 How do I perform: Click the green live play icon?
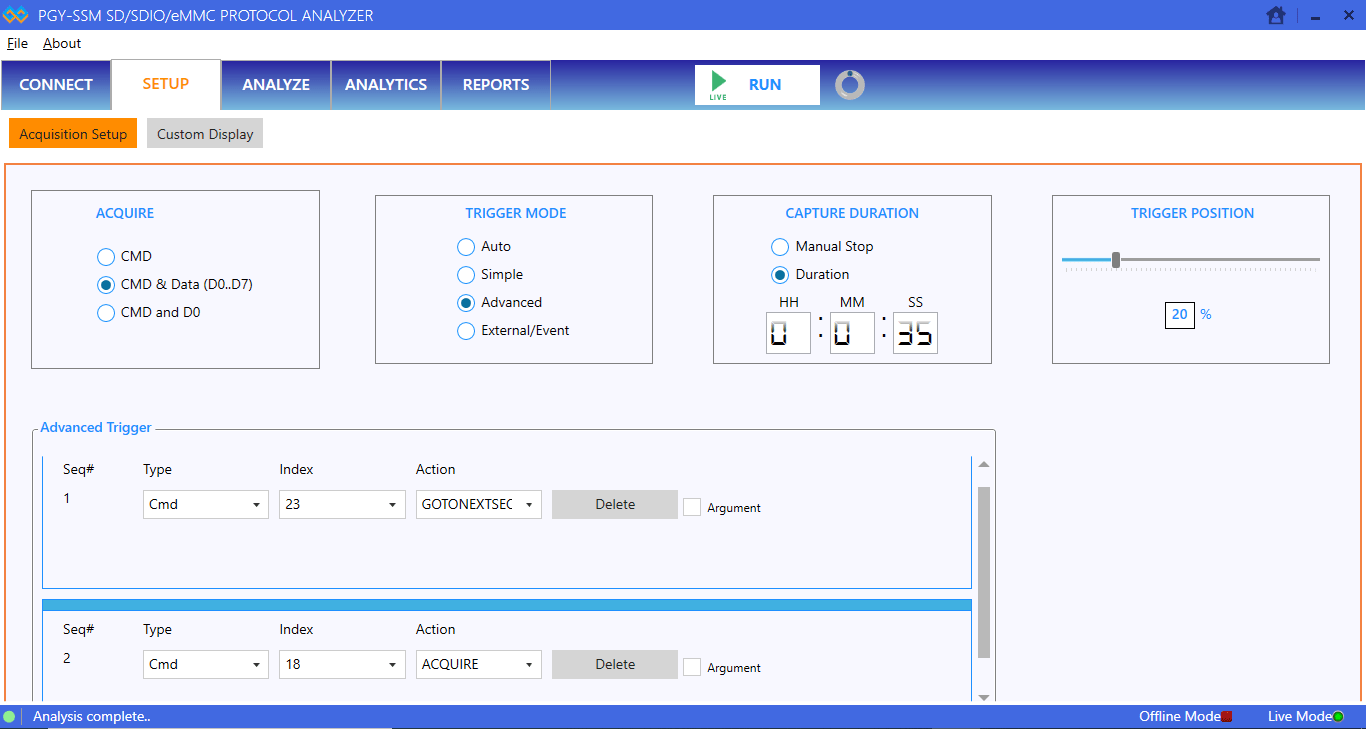[x=718, y=82]
